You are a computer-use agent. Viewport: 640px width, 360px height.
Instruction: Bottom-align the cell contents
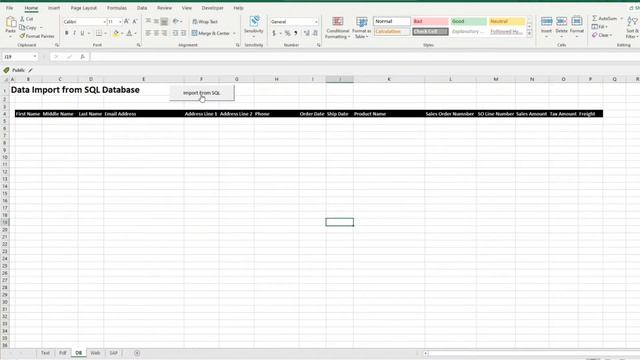[x=164, y=22]
